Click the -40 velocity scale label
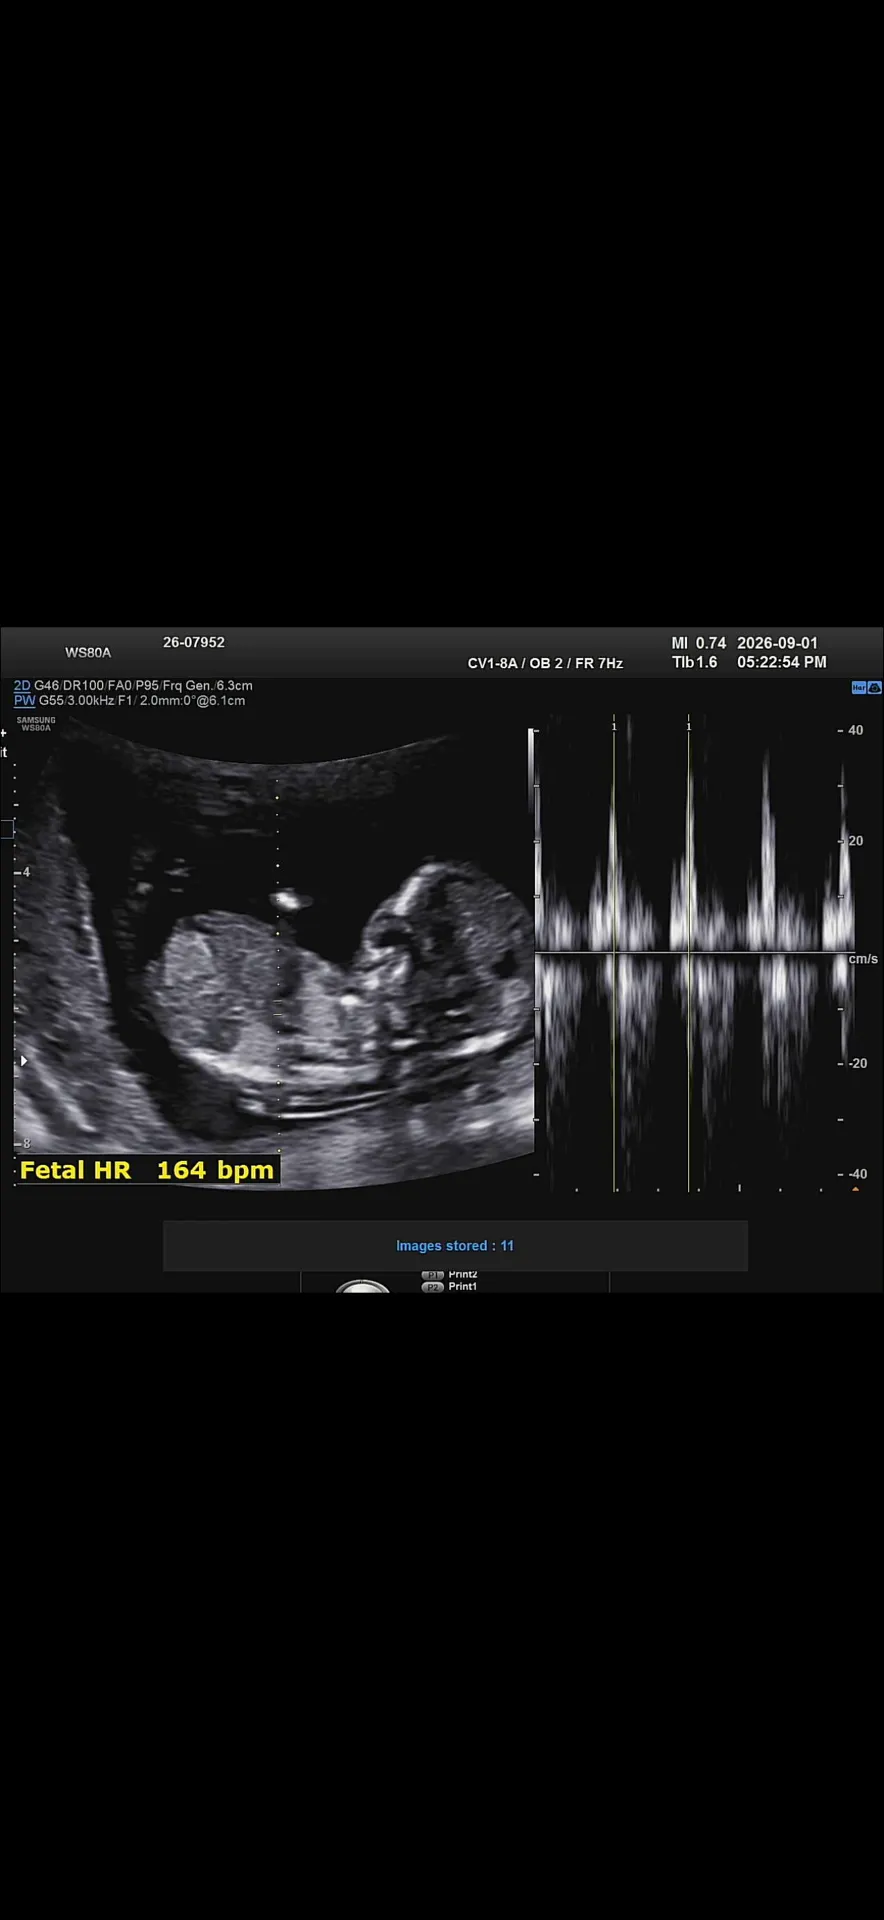 click(x=856, y=1174)
